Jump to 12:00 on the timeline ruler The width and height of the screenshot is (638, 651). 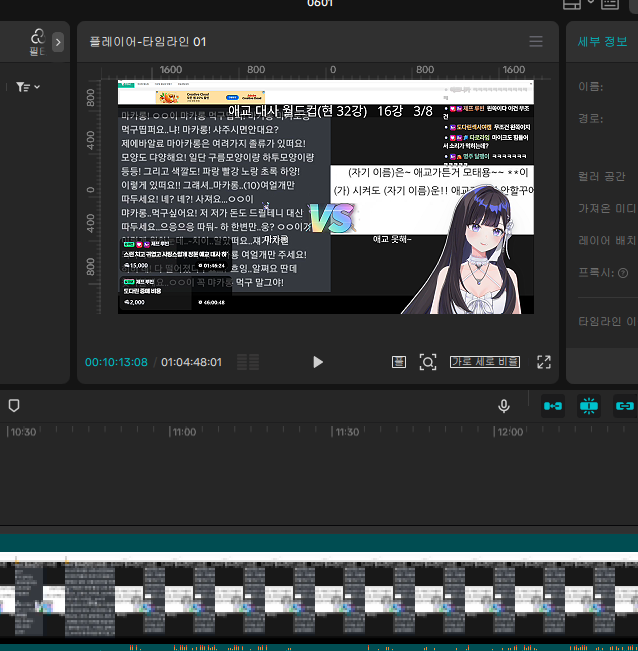[510, 432]
